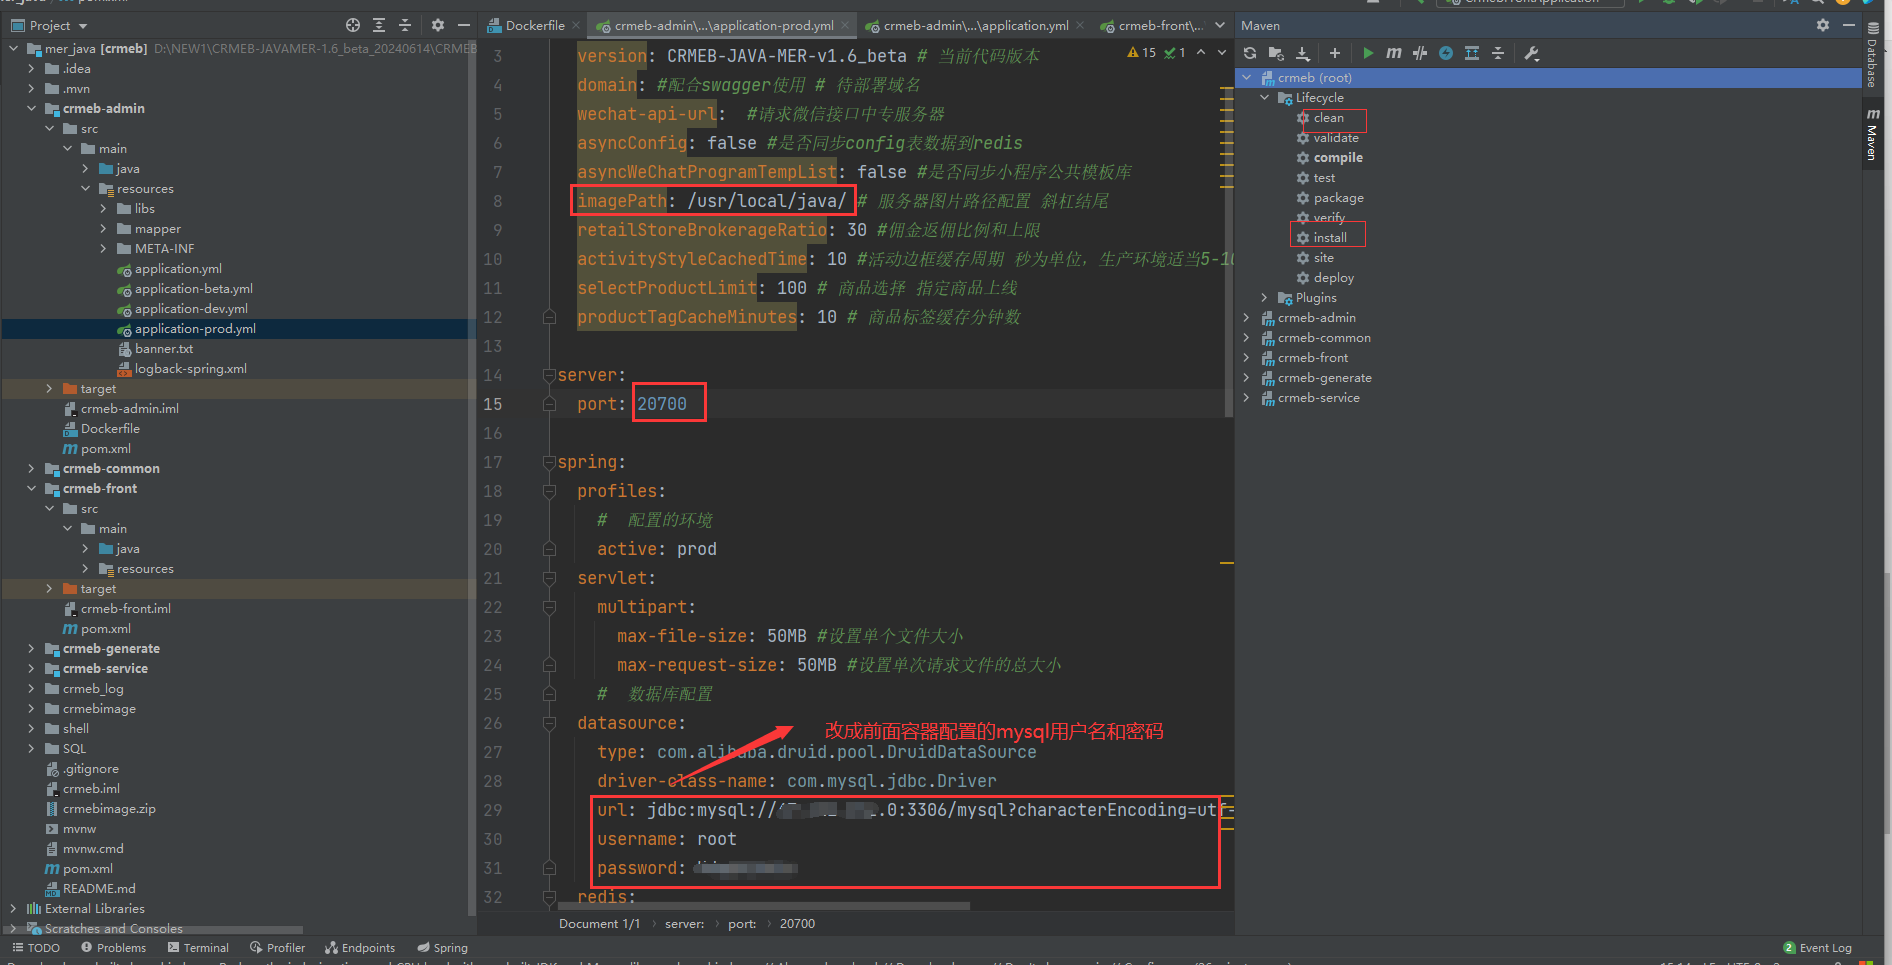Jump to next highlighted error arrow
The width and height of the screenshot is (1892, 965).
click(1221, 53)
